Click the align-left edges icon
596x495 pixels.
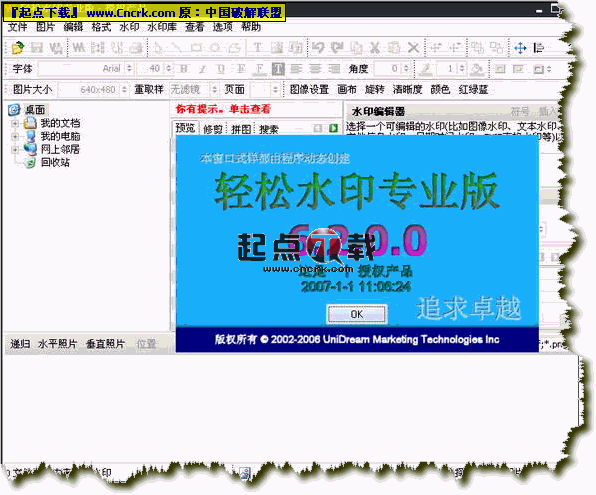click(539, 48)
